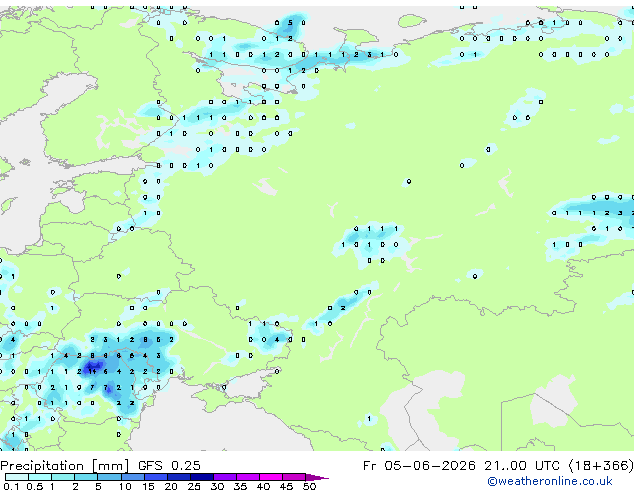Image resolution: width=634 pixels, height=490 pixels.
Task: Select the '10' legend scale label
Action: (125, 486)
